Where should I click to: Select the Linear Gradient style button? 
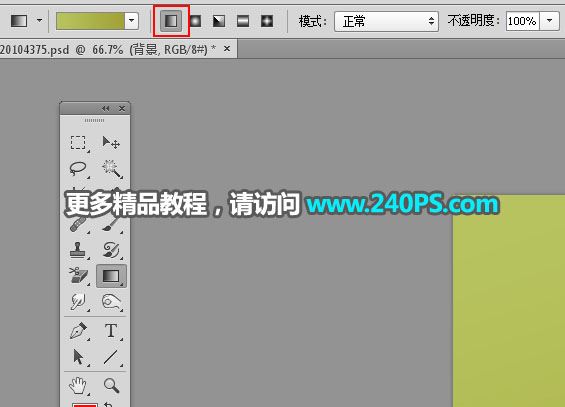click(171, 21)
